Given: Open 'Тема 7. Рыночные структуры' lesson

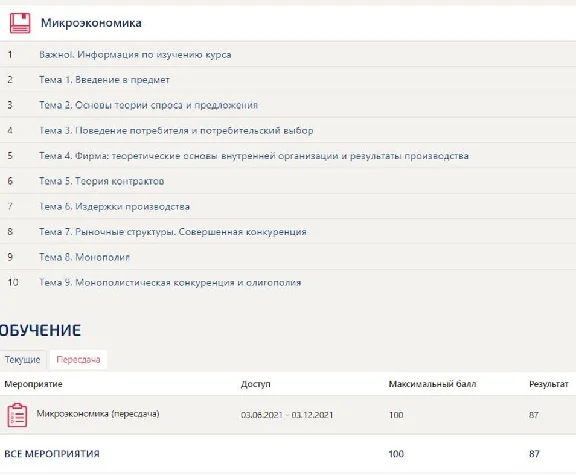Looking at the screenshot, I should tap(173, 232).
